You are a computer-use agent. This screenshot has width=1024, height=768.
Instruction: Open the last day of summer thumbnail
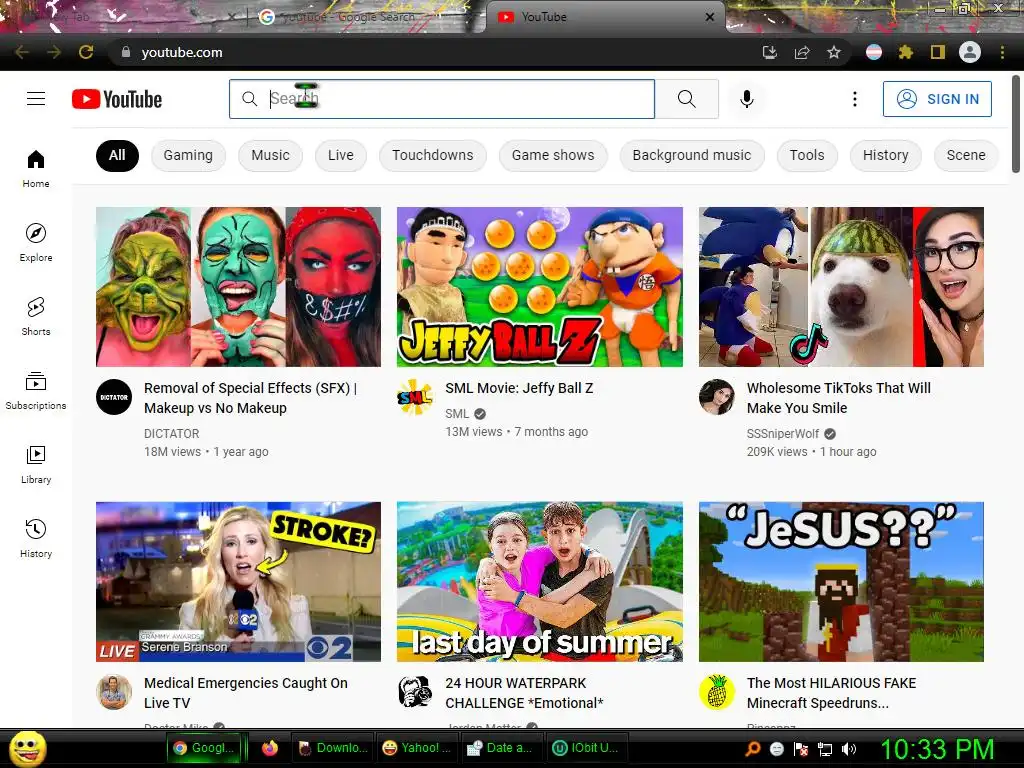coord(539,582)
